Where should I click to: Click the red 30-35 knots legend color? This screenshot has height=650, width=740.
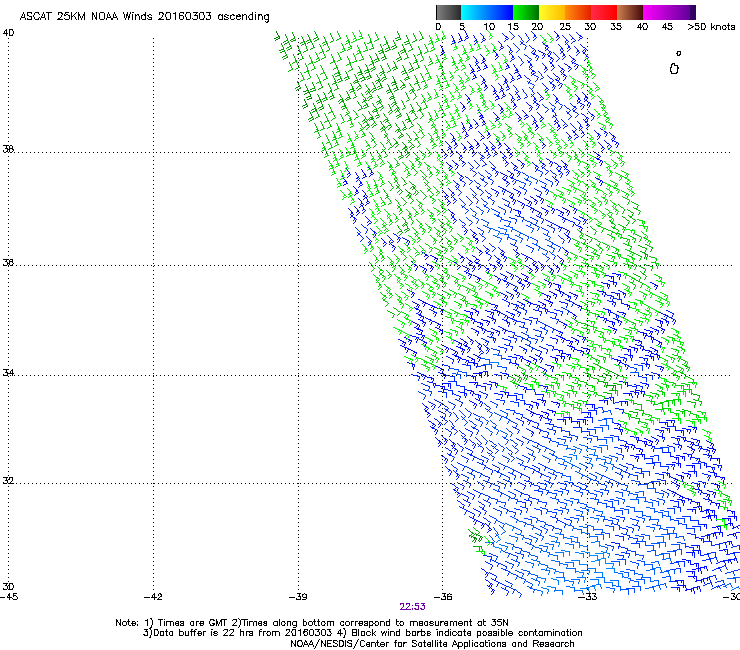604,12
